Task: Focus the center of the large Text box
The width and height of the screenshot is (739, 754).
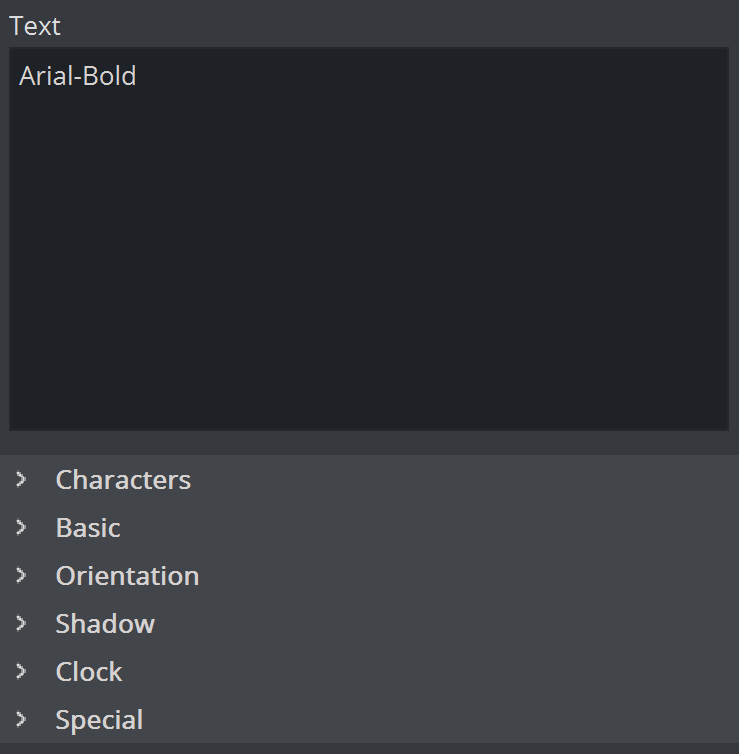Action: 369,239
